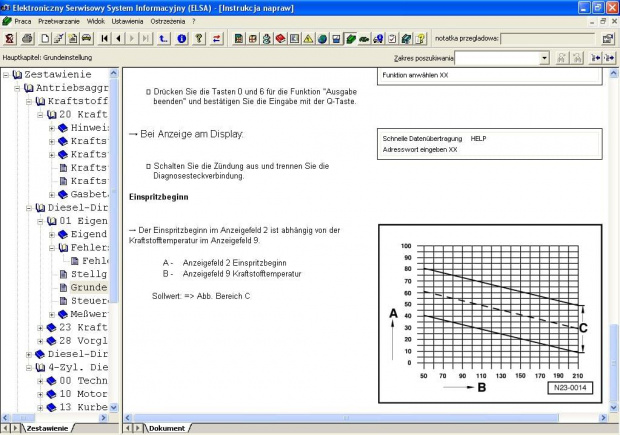The width and height of the screenshot is (620, 435).
Task: Click the yellow warning triangle icon
Action: tap(308, 38)
